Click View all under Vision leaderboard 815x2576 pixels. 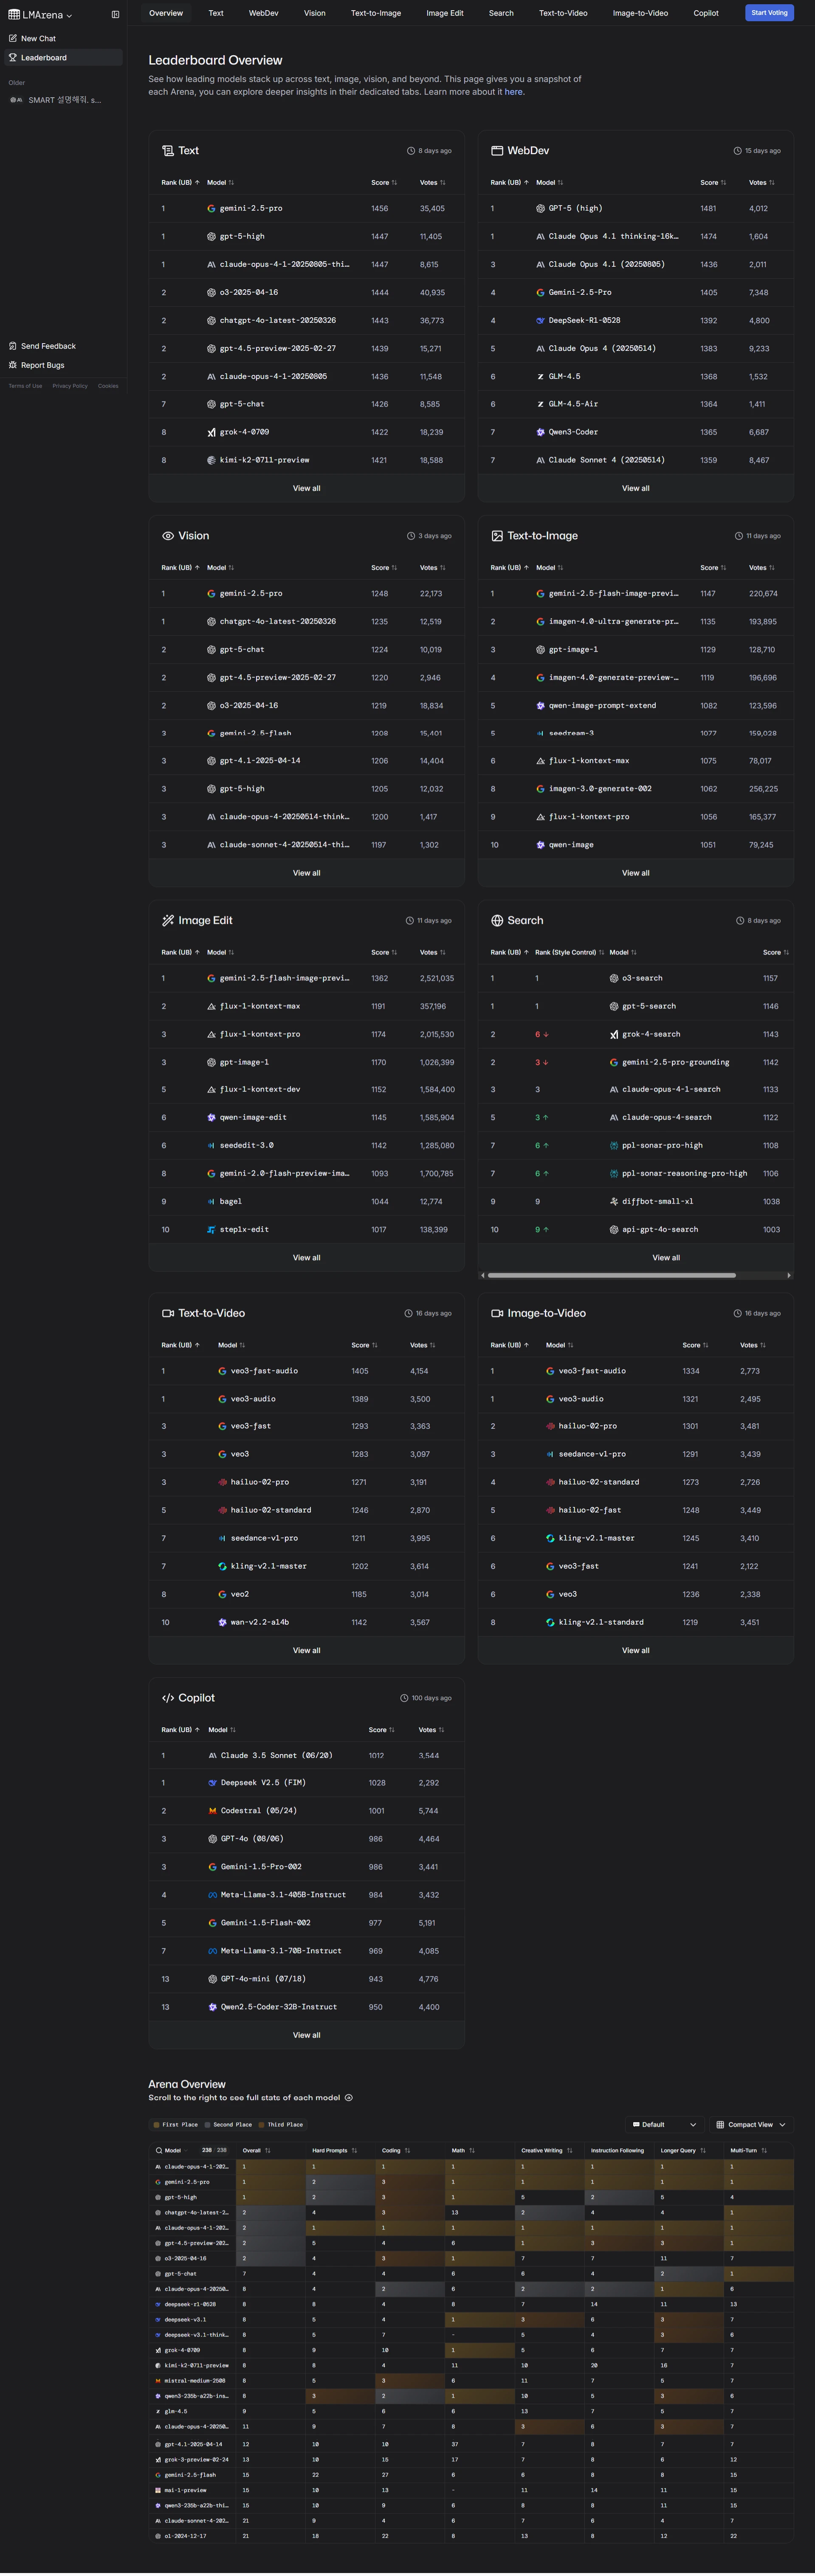point(306,873)
